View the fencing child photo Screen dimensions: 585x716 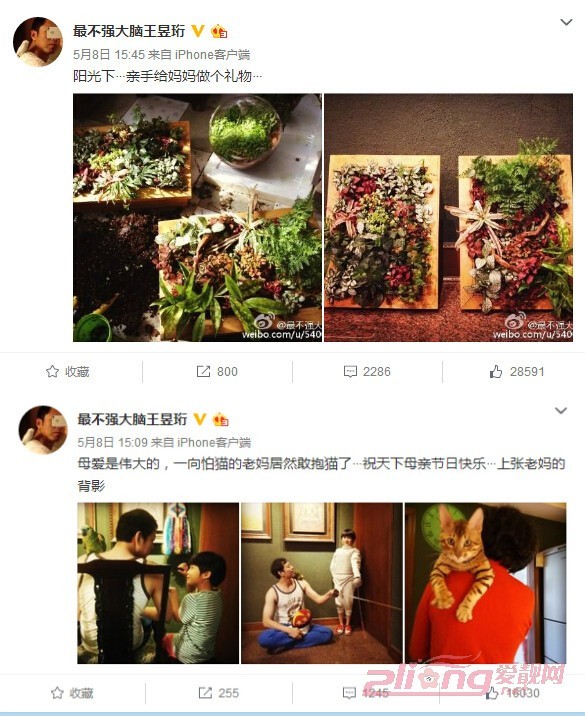(322, 583)
